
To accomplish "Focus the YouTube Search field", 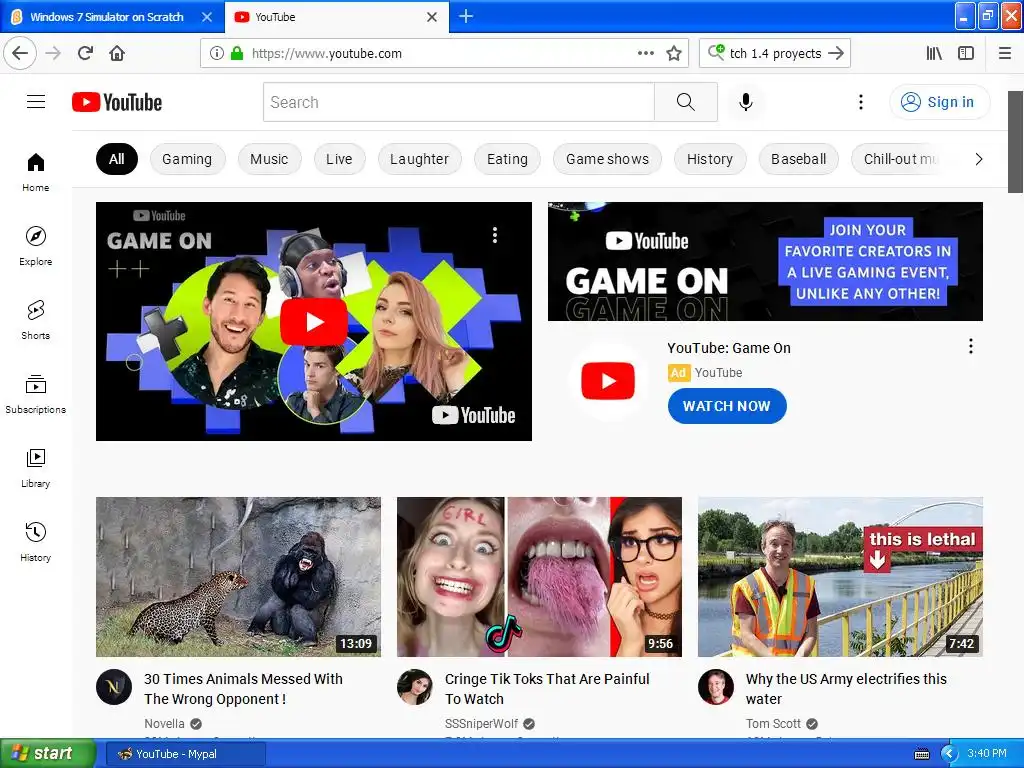I will point(458,102).
